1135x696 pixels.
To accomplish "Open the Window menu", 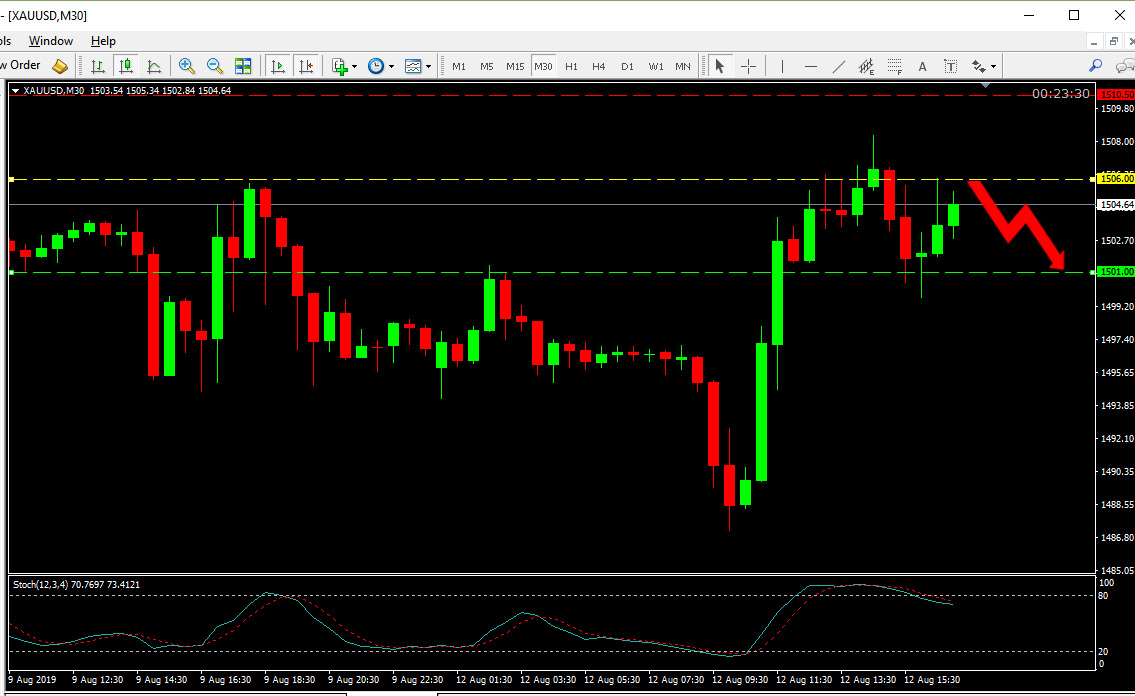I will [x=51, y=41].
